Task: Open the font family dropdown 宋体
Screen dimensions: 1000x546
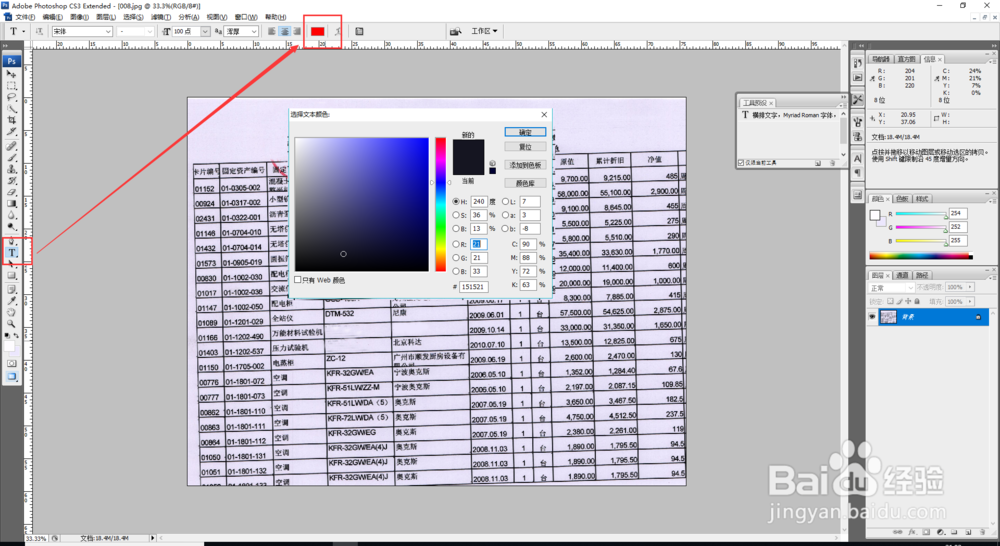Action: pos(82,31)
